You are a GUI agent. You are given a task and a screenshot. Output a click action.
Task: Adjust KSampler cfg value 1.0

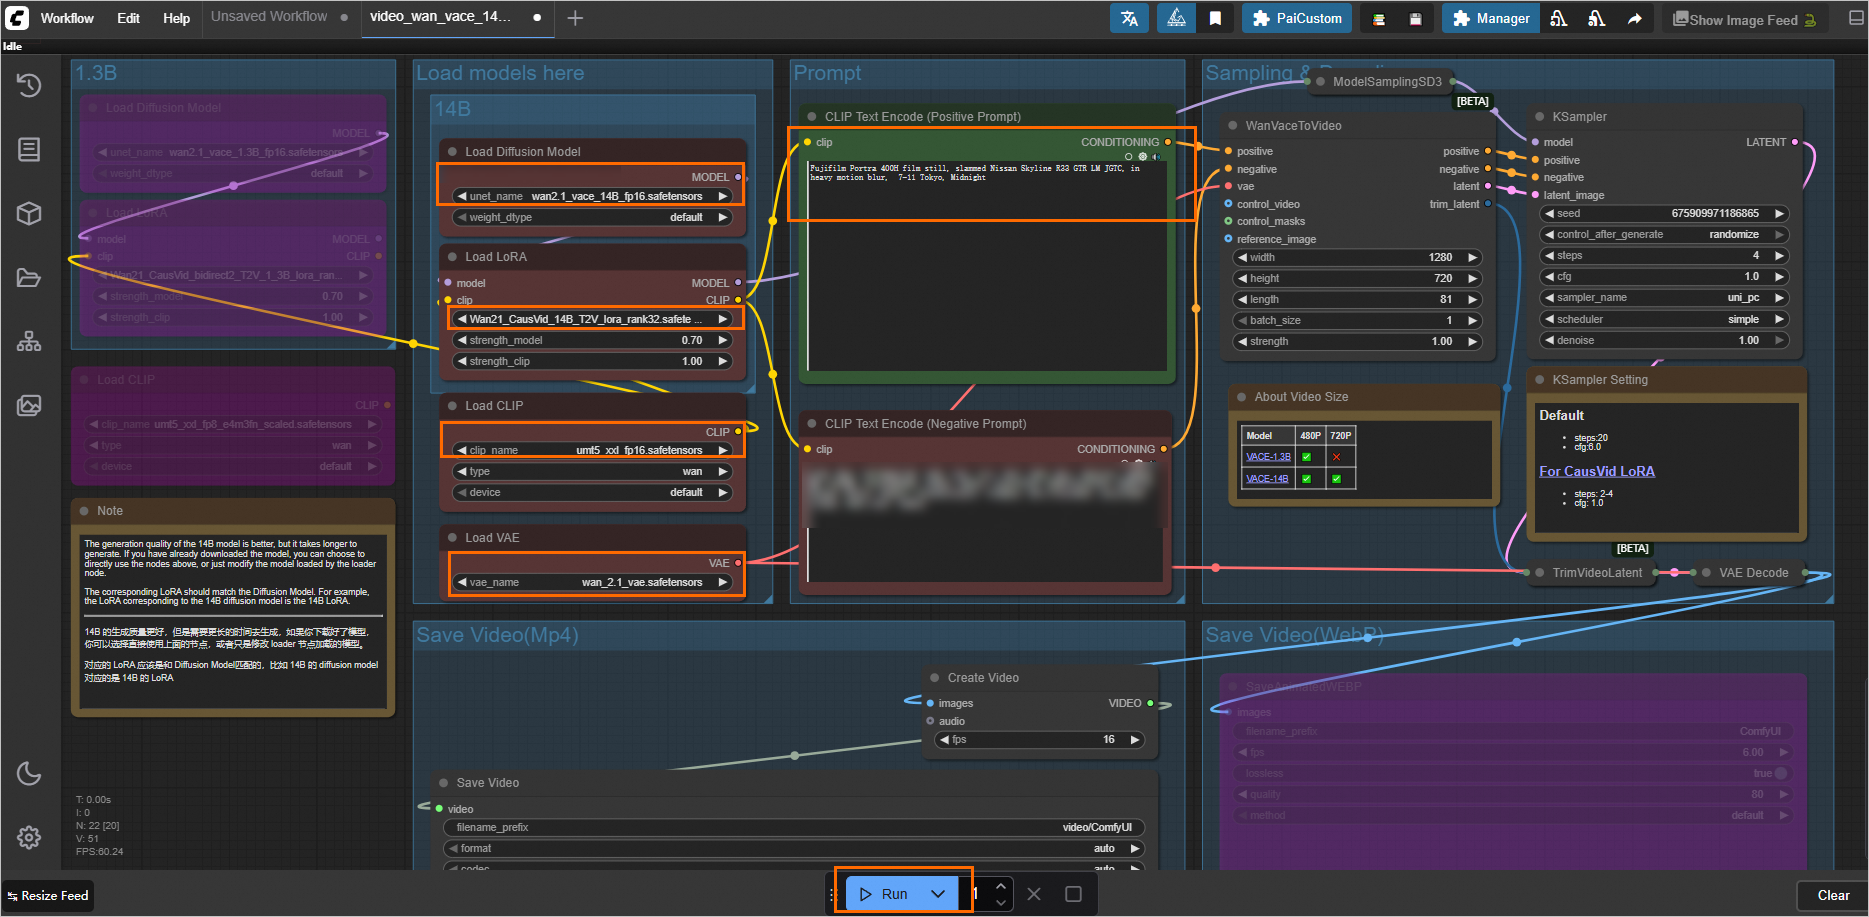tap(1664, 276)
